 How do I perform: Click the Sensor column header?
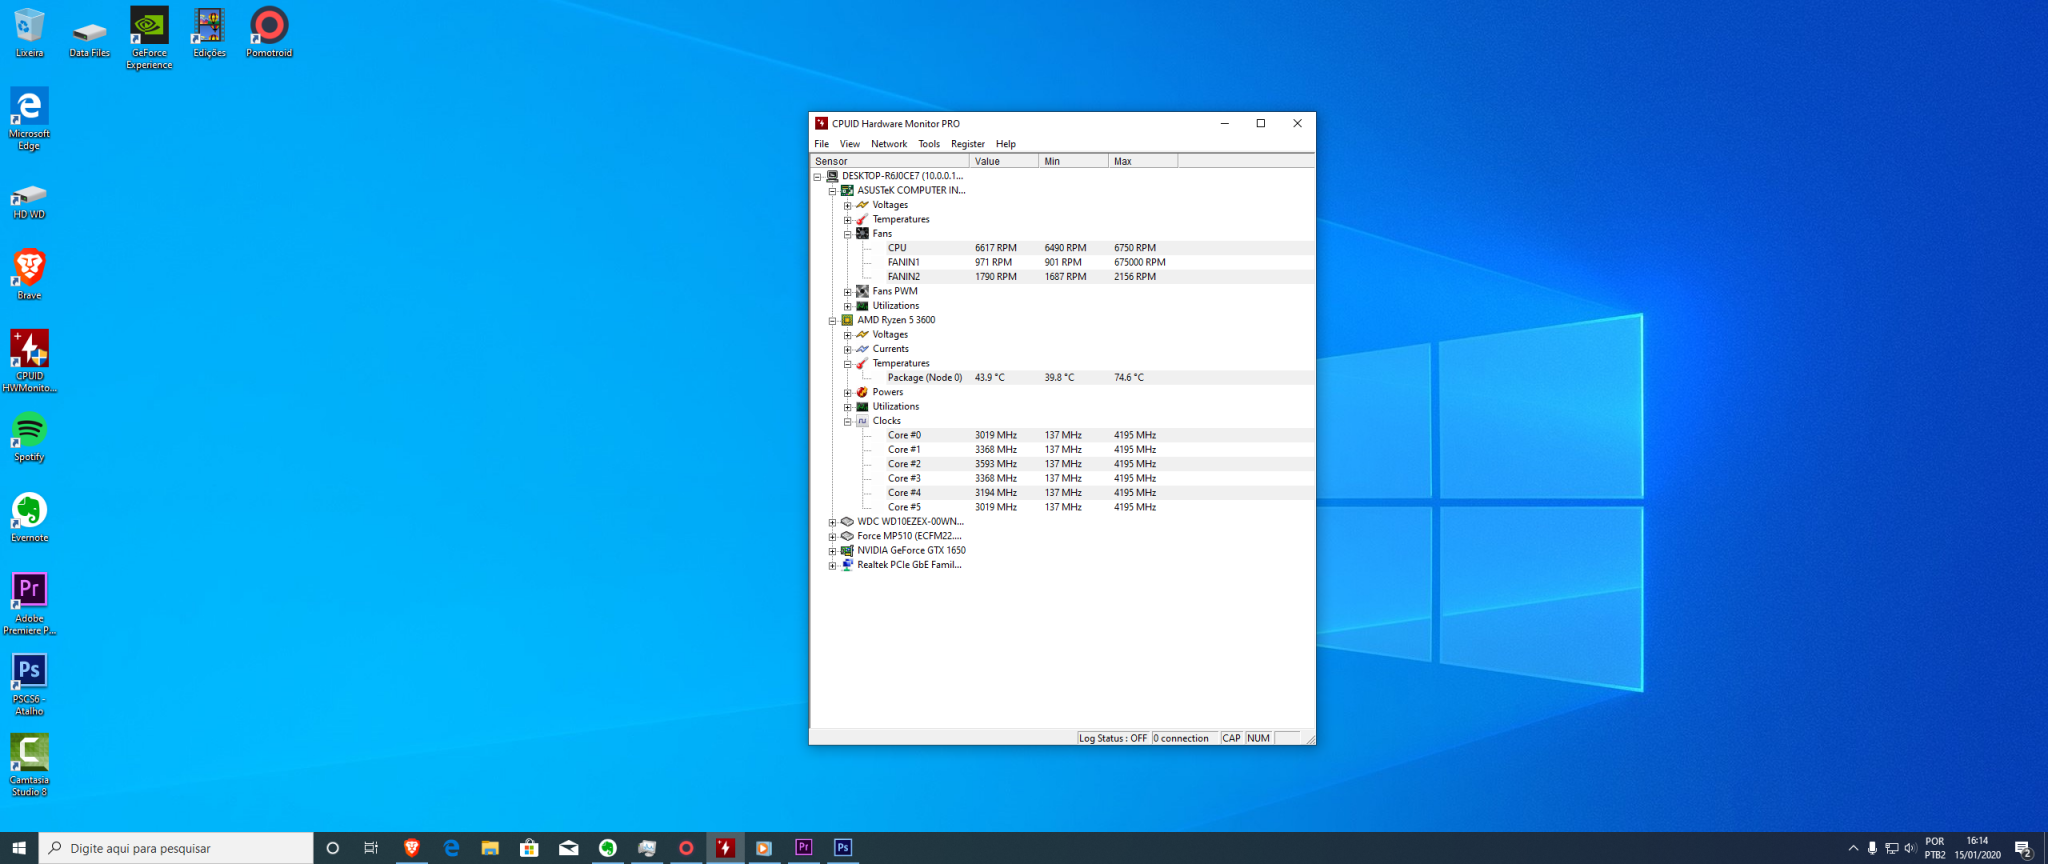tap(889, 161)
